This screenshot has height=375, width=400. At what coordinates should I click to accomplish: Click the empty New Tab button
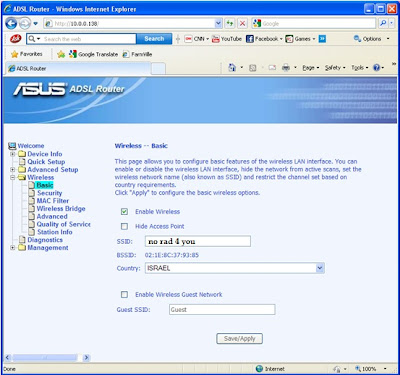coord(158,69)
